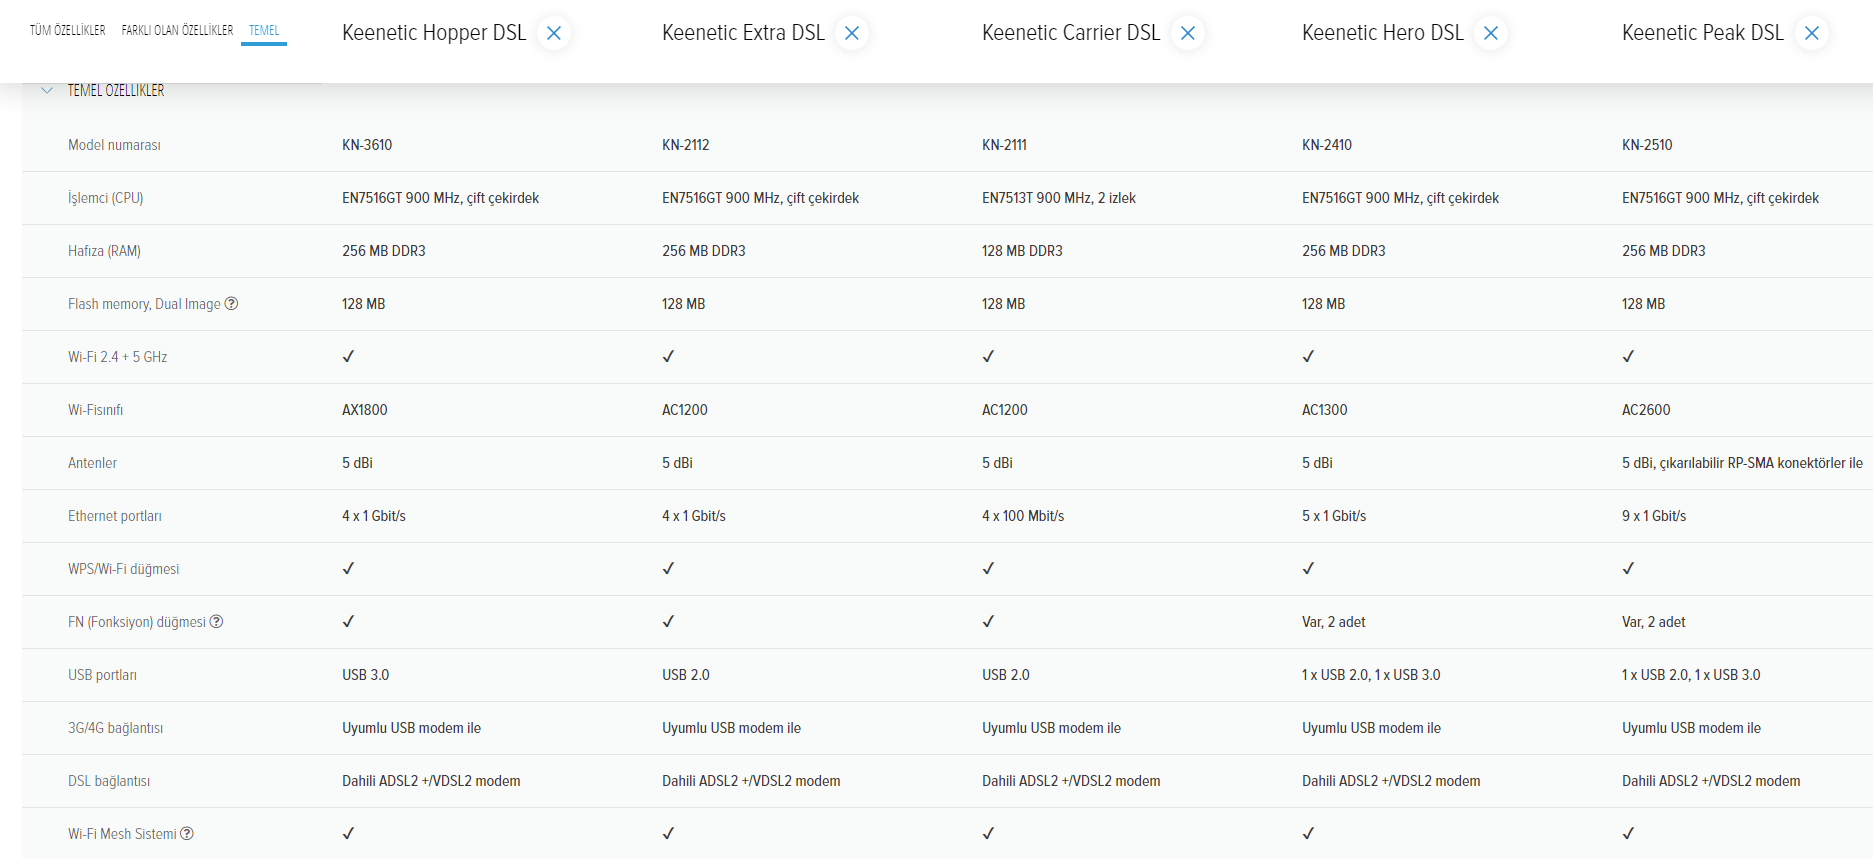Switch to the FARKLI OLAN ÖZELLİKLER tab
Image resolution: width=1873 pixels, height=858 pixels.
pos(177,30)
